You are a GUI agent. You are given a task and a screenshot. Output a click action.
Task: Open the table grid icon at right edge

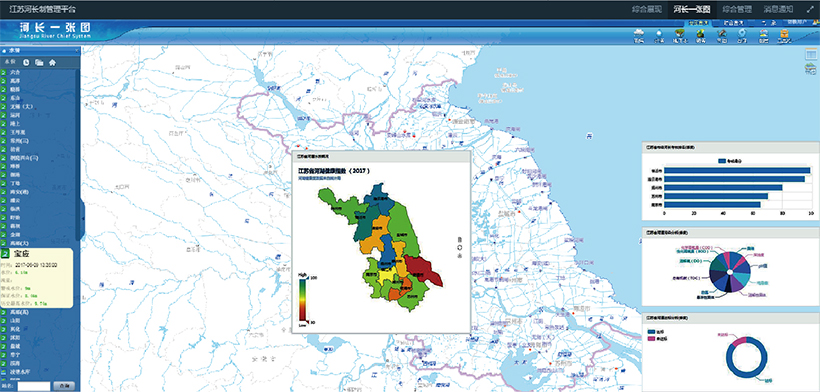[x=811, y=53]
